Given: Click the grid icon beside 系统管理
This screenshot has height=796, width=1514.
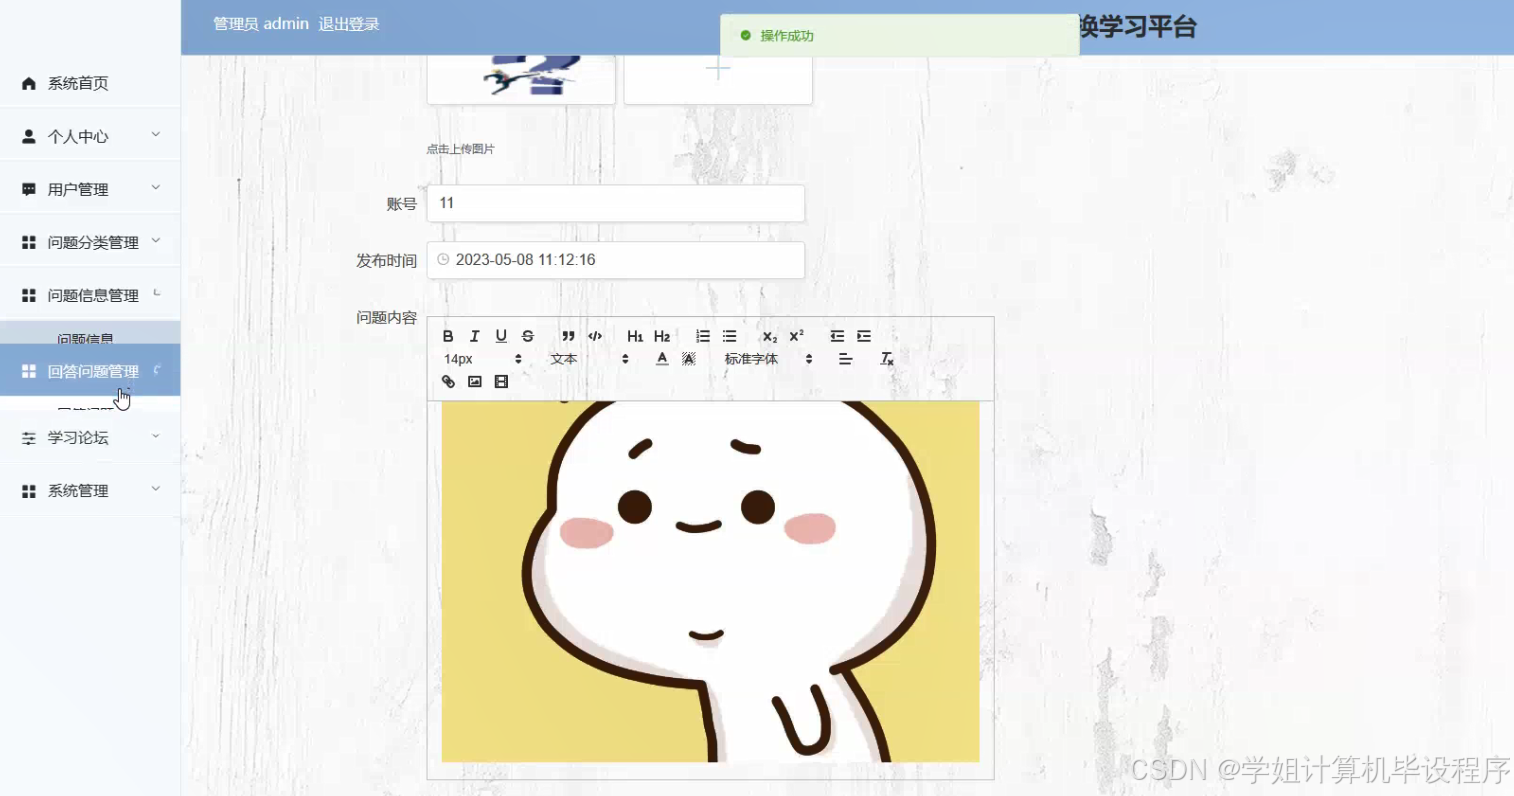Looking at the screenshot, I should click(x=29, y=491).
